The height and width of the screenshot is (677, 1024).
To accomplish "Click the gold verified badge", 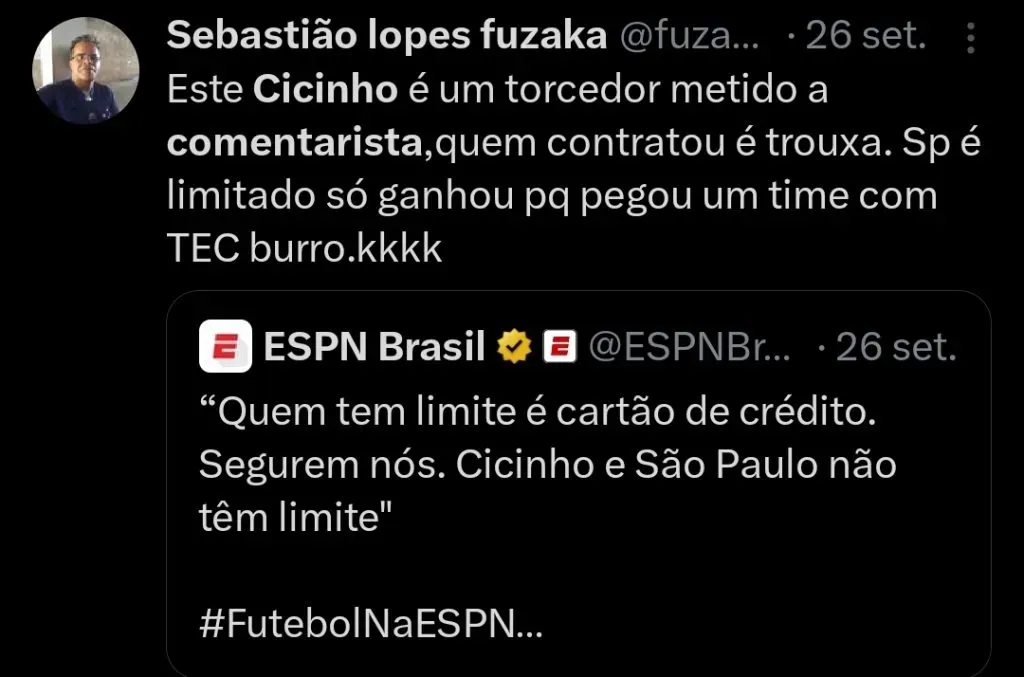I will 514,347.
